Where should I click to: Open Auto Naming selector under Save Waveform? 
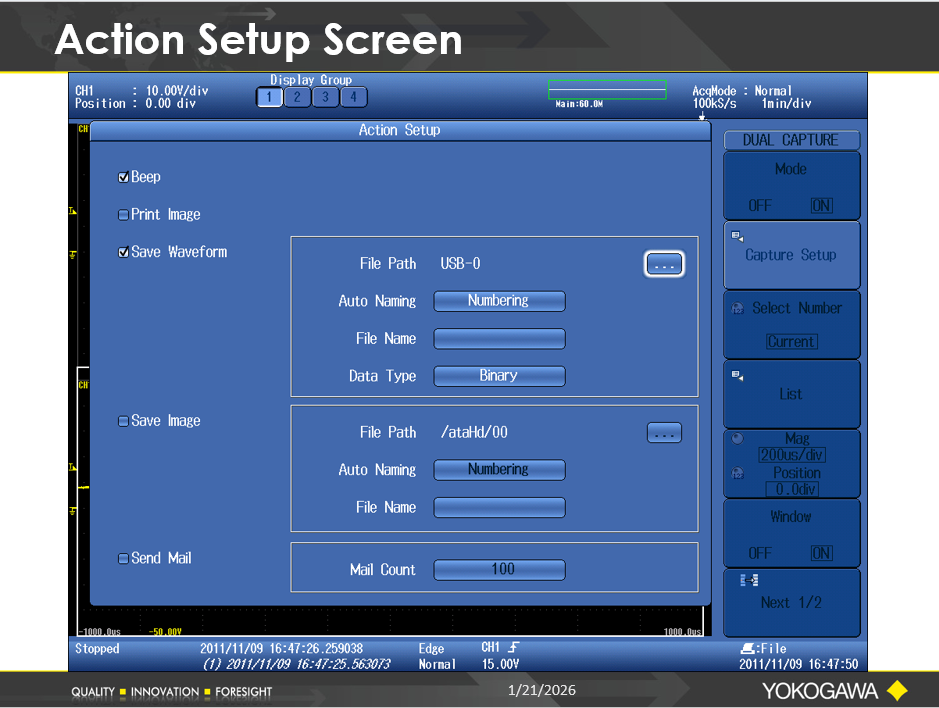point(499,301)
